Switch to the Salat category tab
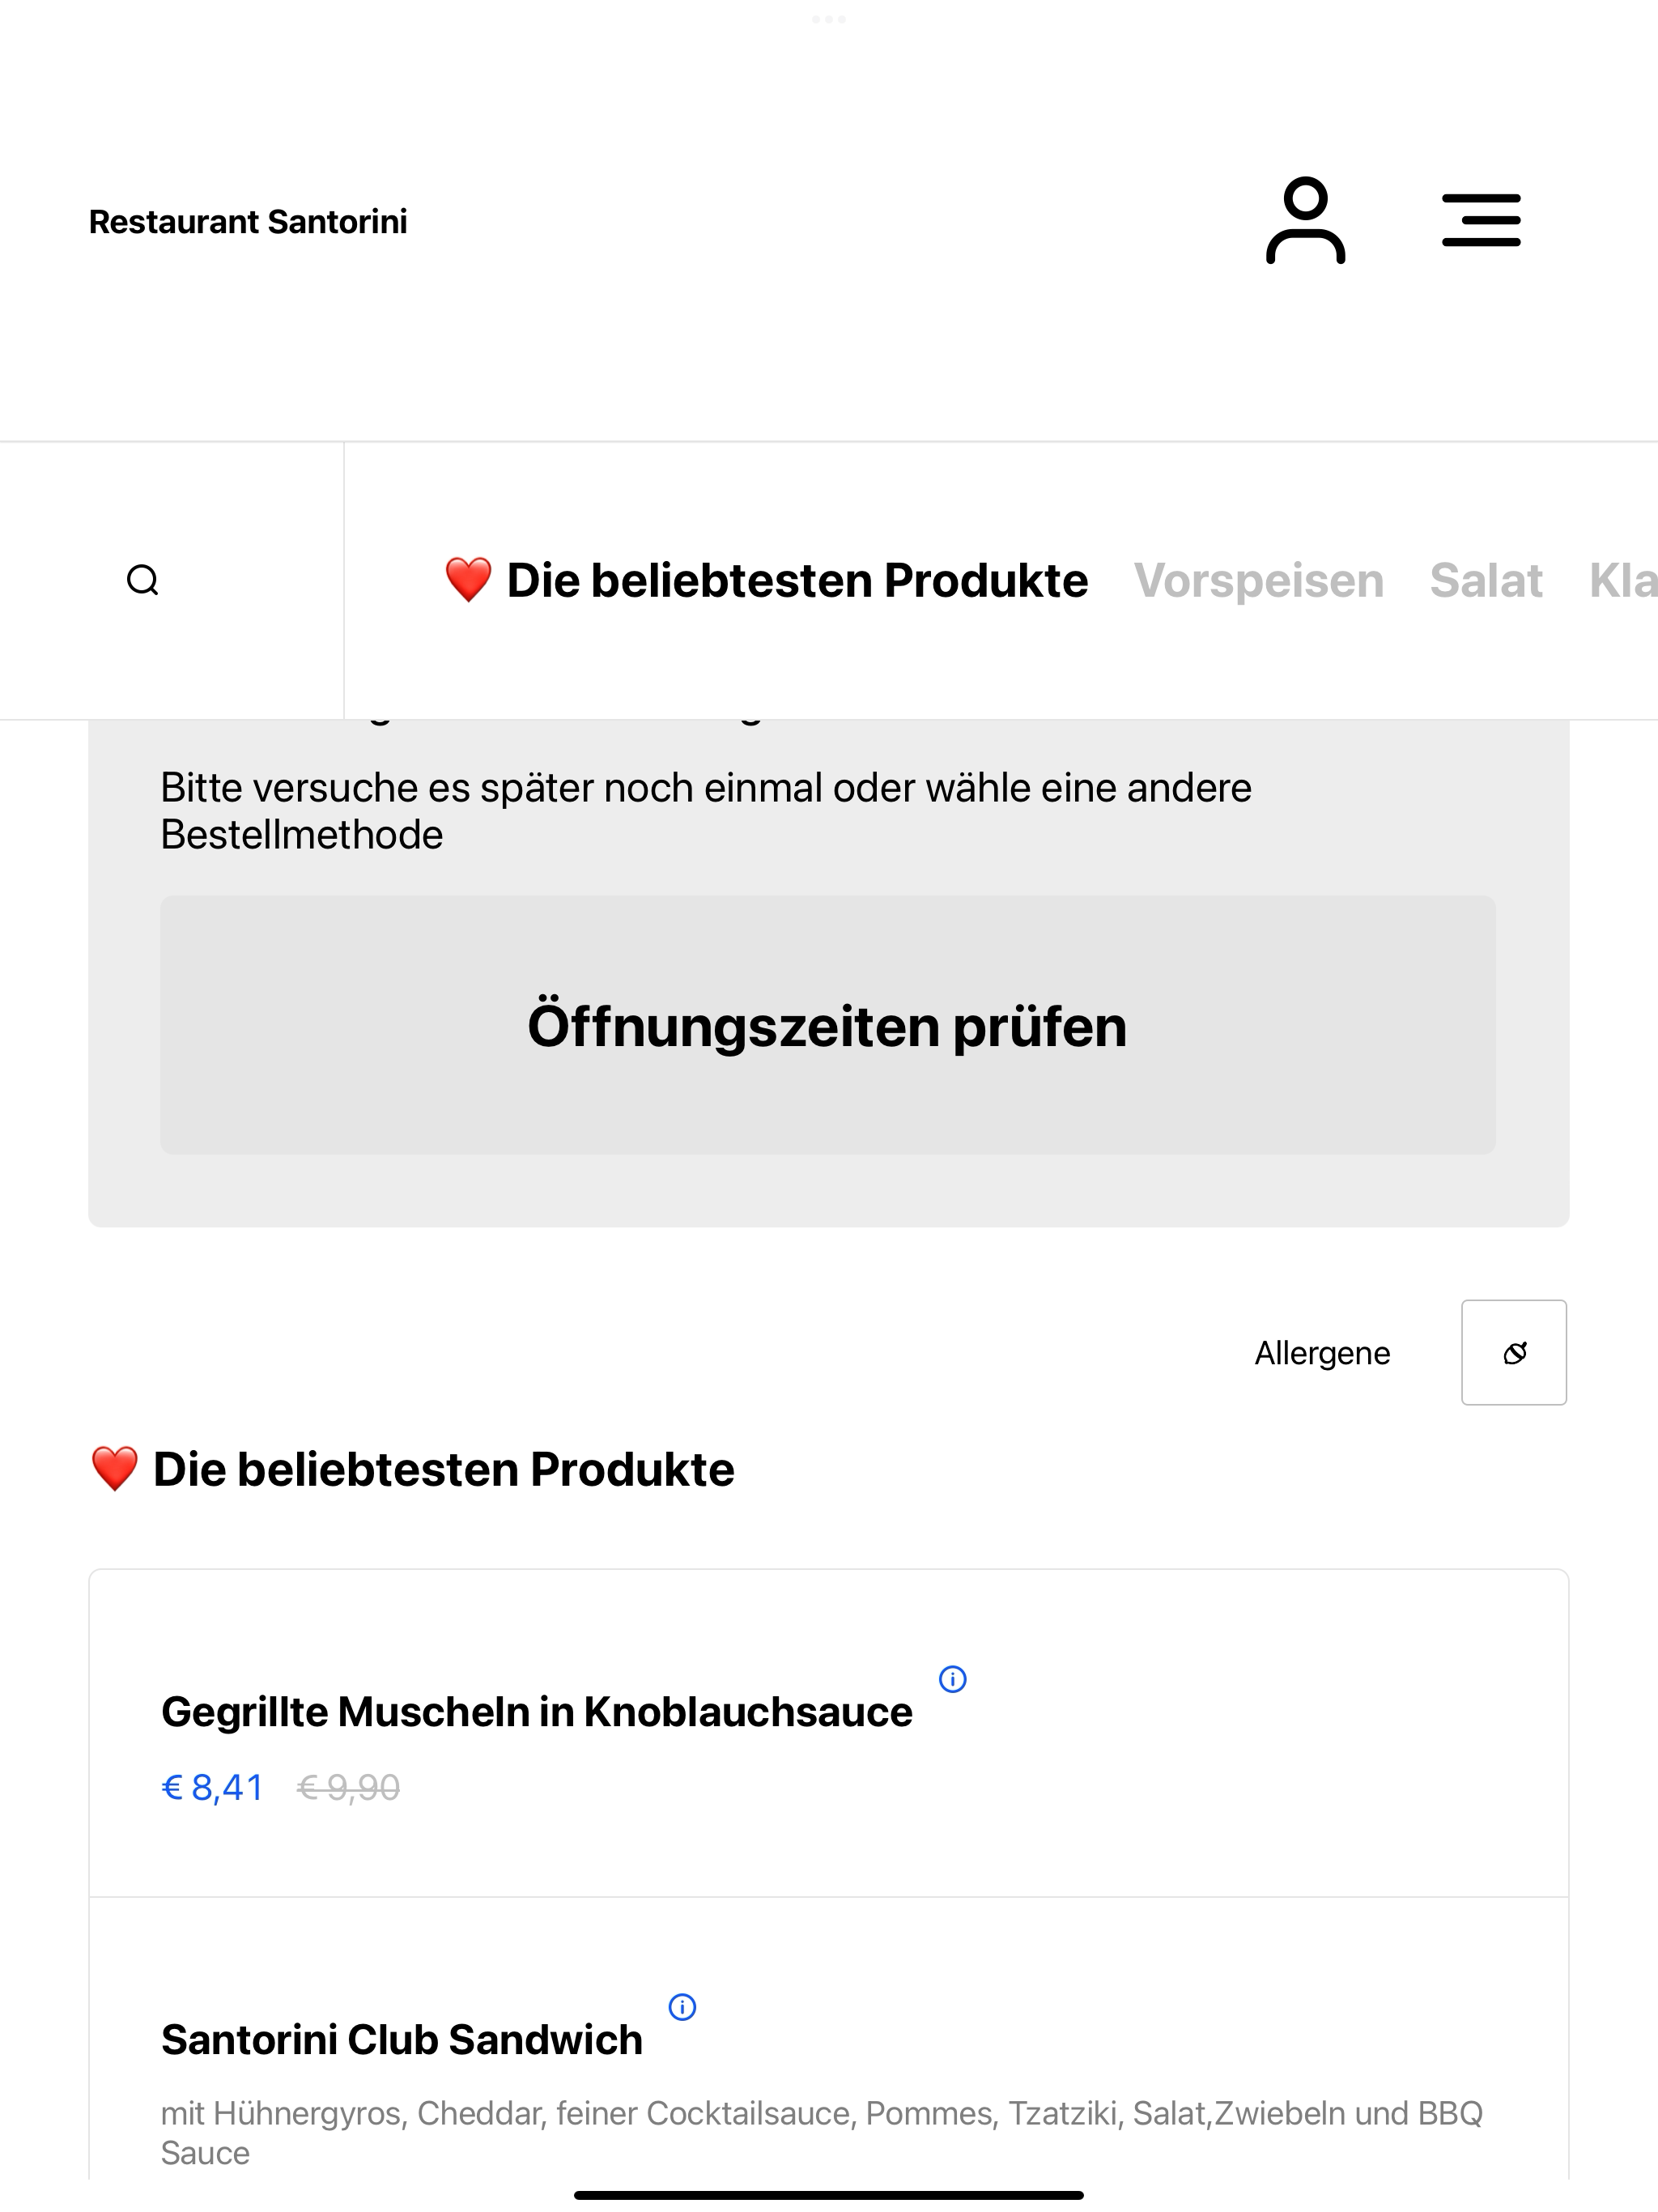This screenshot has width=1658, height=2212. [1486, 580]
